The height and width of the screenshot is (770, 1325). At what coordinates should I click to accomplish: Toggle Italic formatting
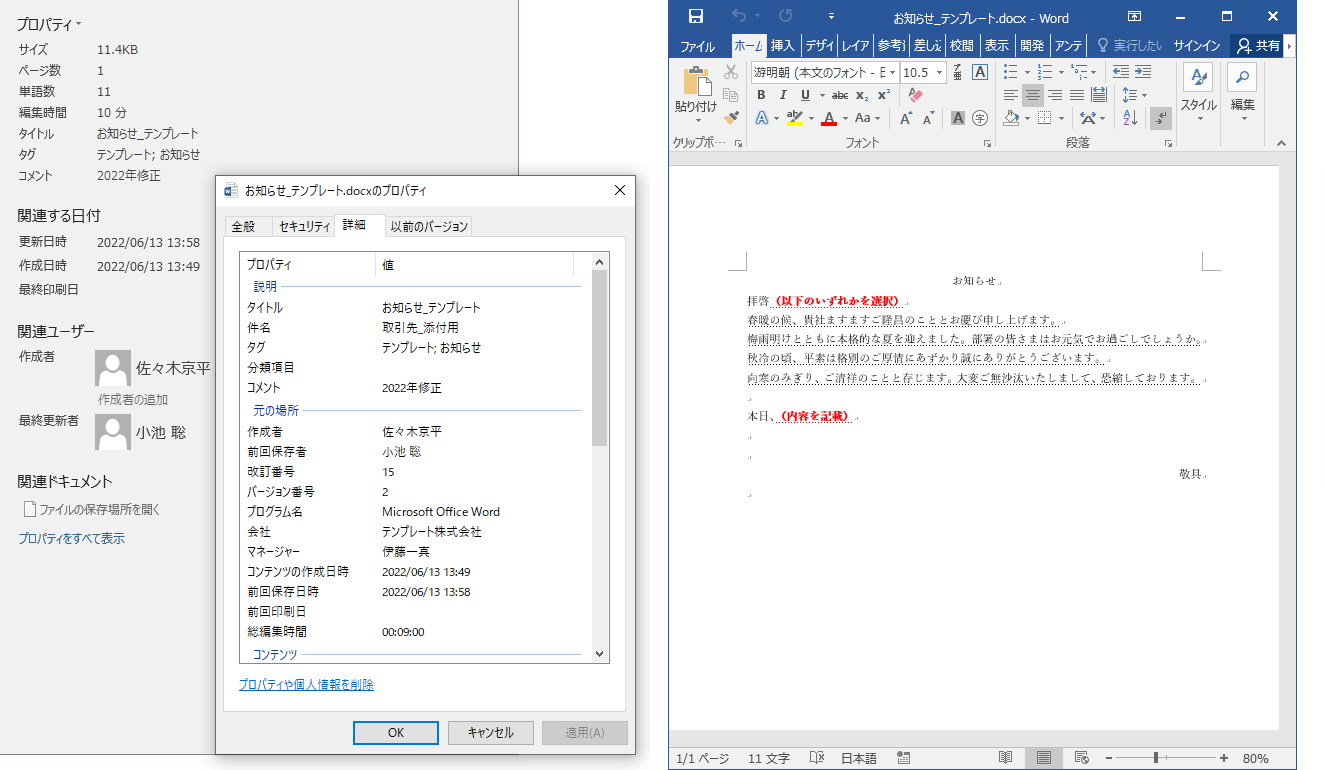click(x=783, y=95)
